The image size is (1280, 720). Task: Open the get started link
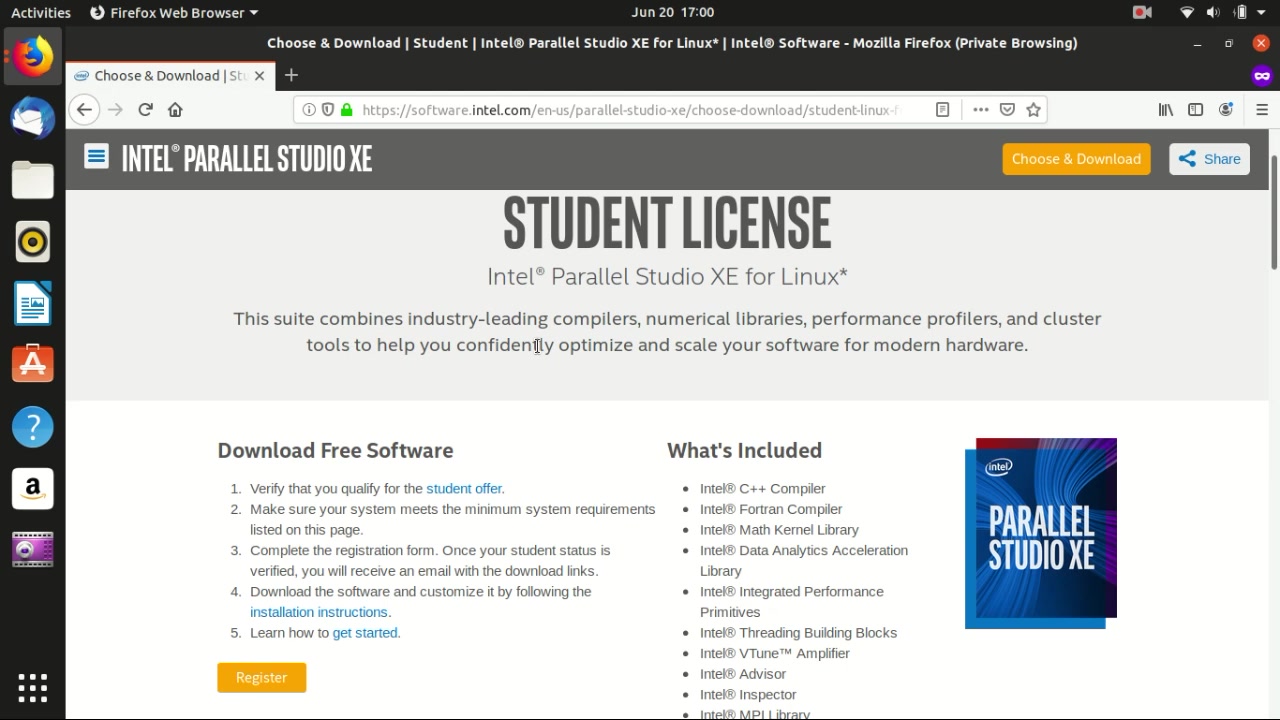point(365,632)
